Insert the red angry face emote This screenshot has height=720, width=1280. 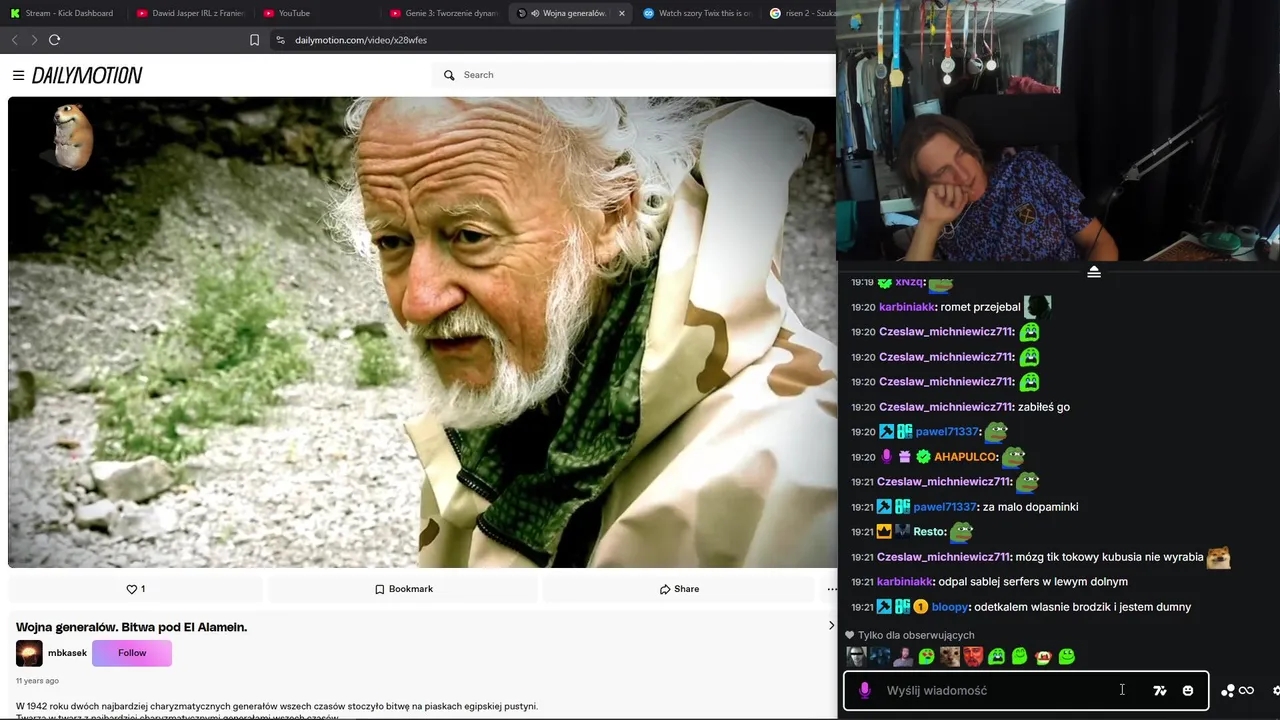(973, 657)
